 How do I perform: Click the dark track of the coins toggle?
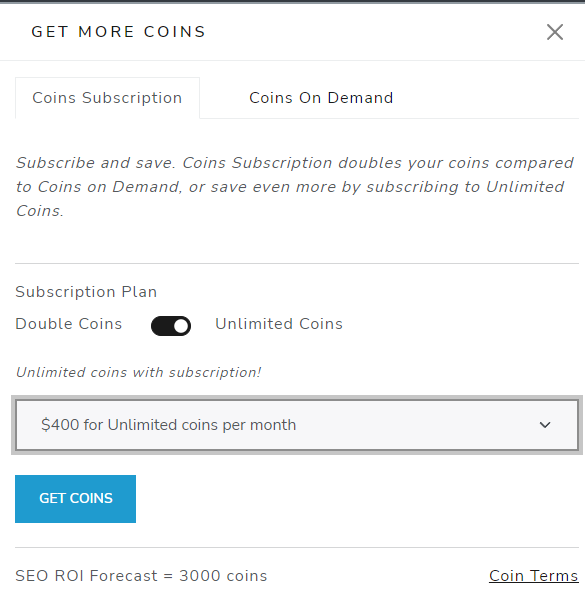(x=162, y=326)
